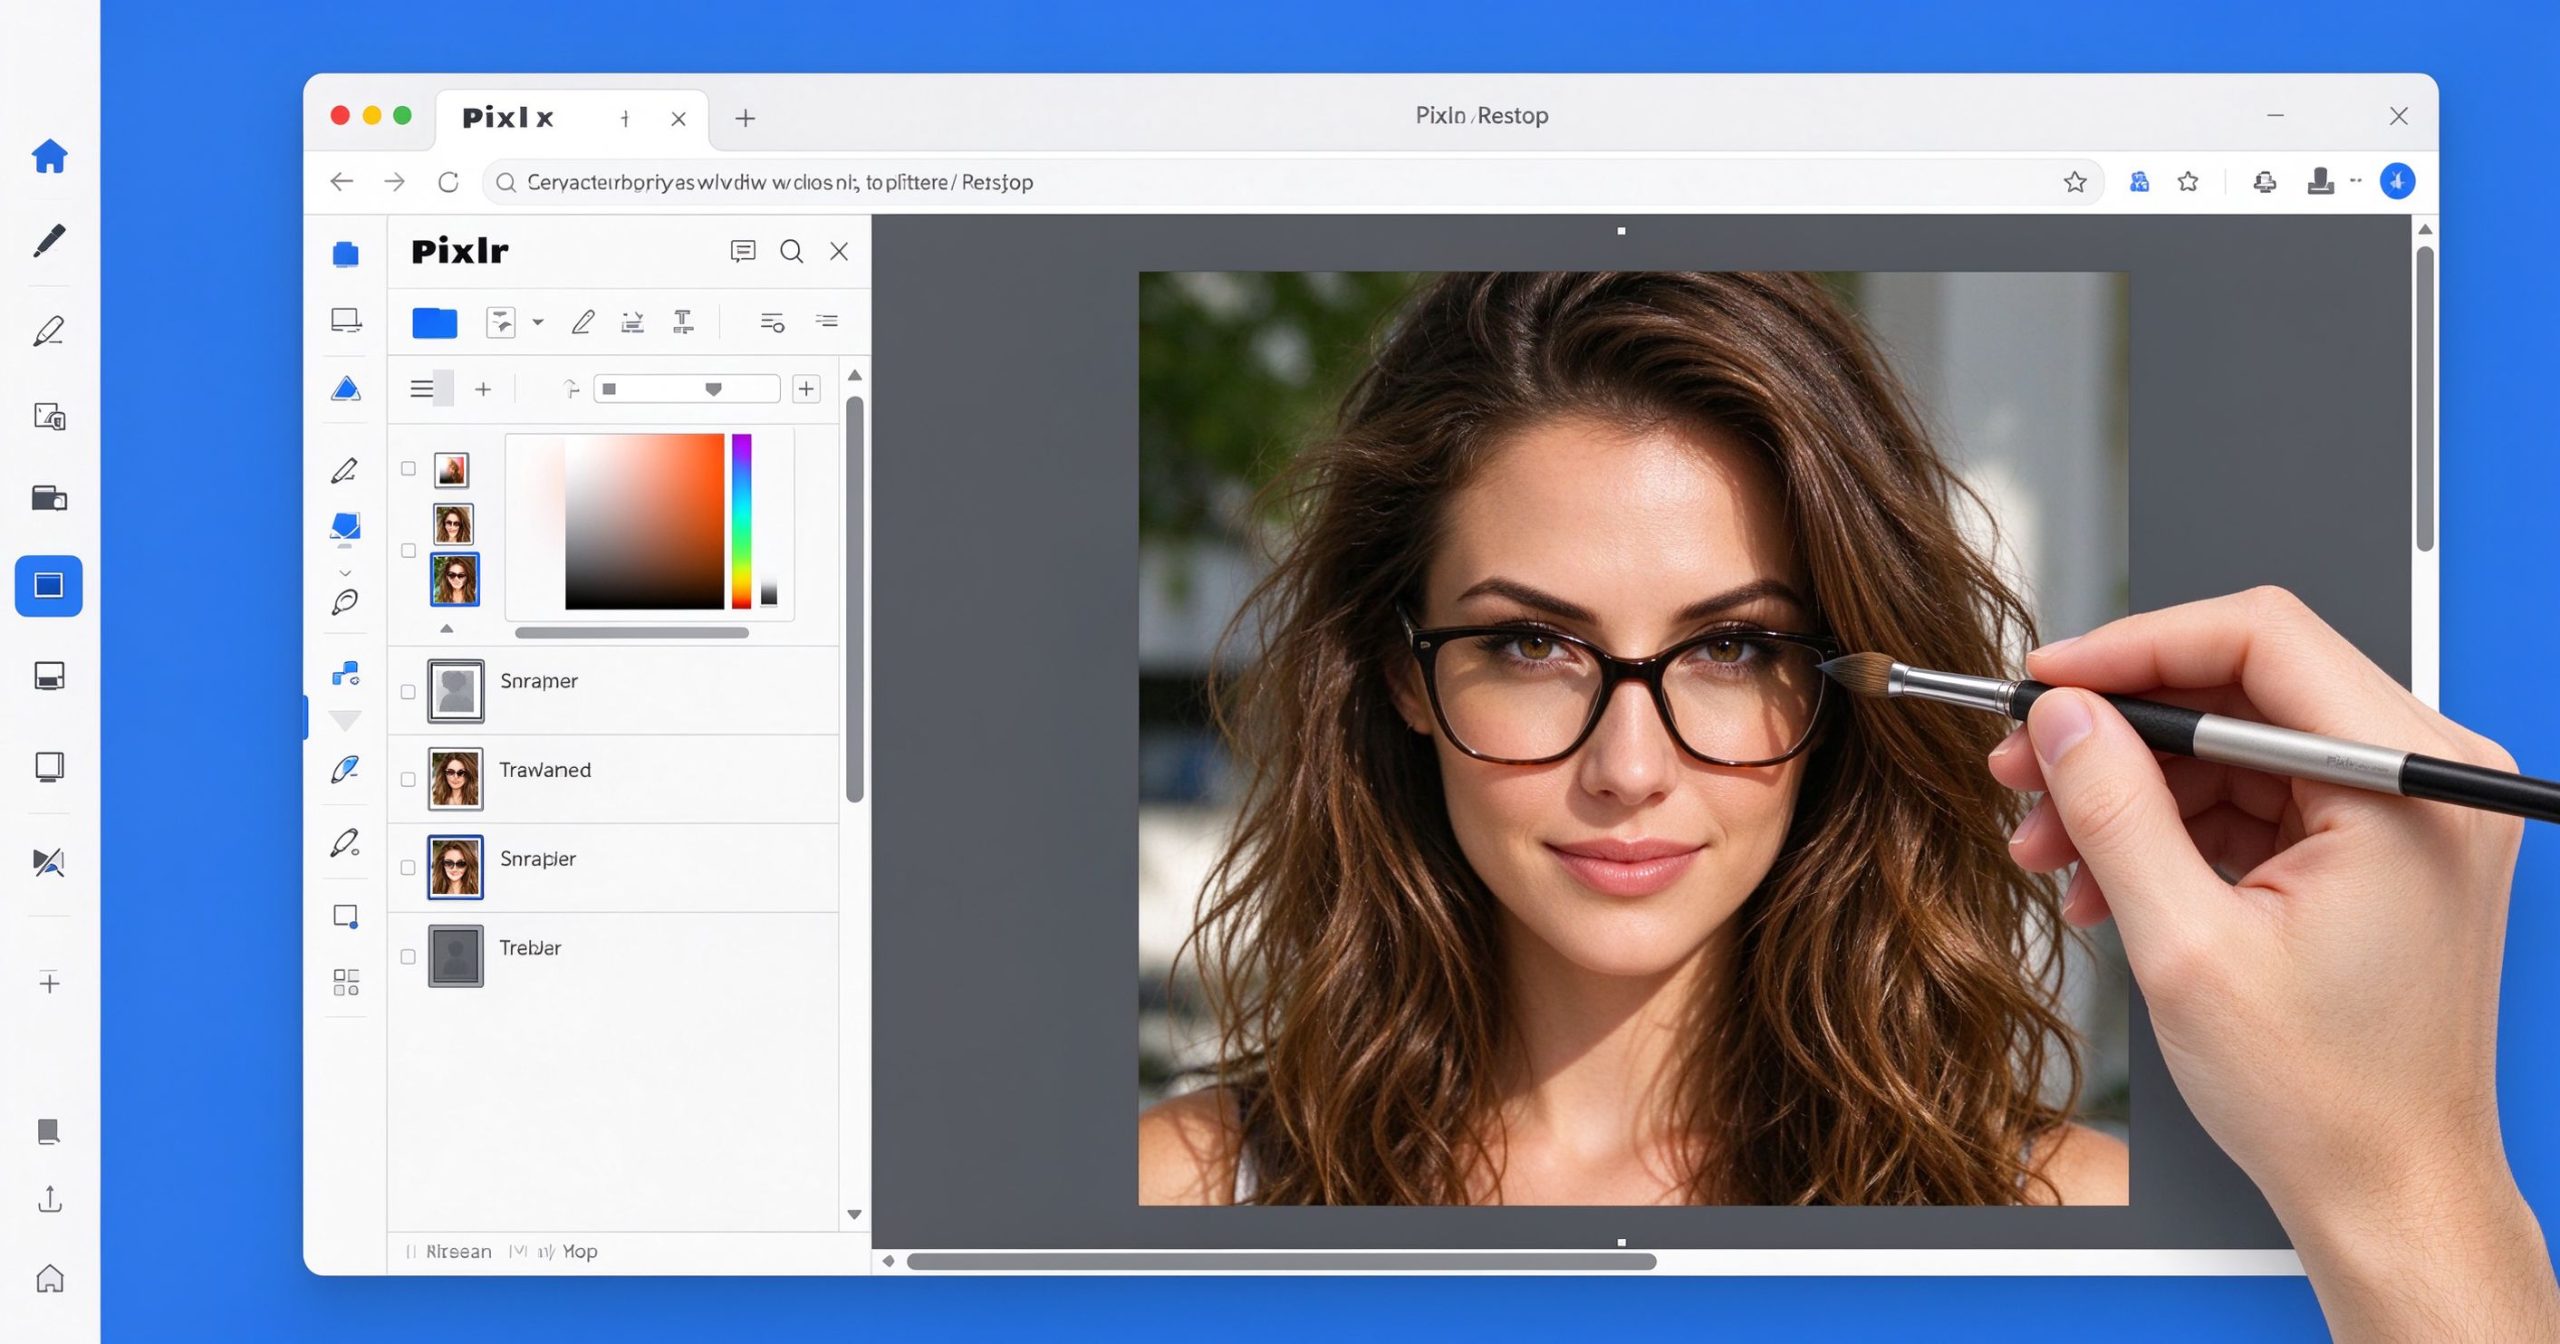2560x1344 pixels.
Task: Select the blue triangle shape tool
Action: 346,389
